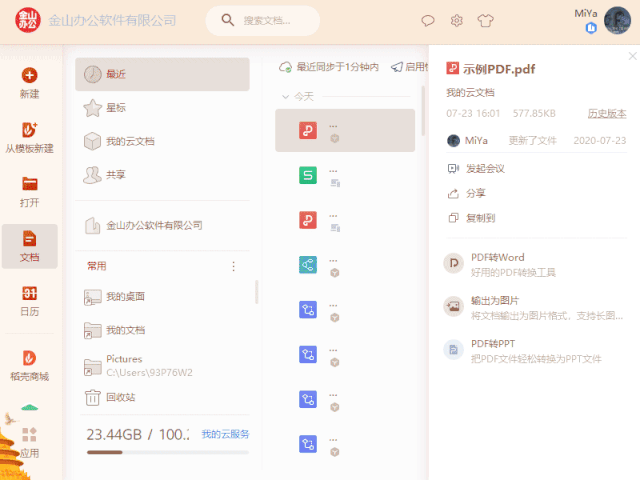Click the navigation panel scrollbar handle
The image size is (640, 480).
(x=256, y=292)
